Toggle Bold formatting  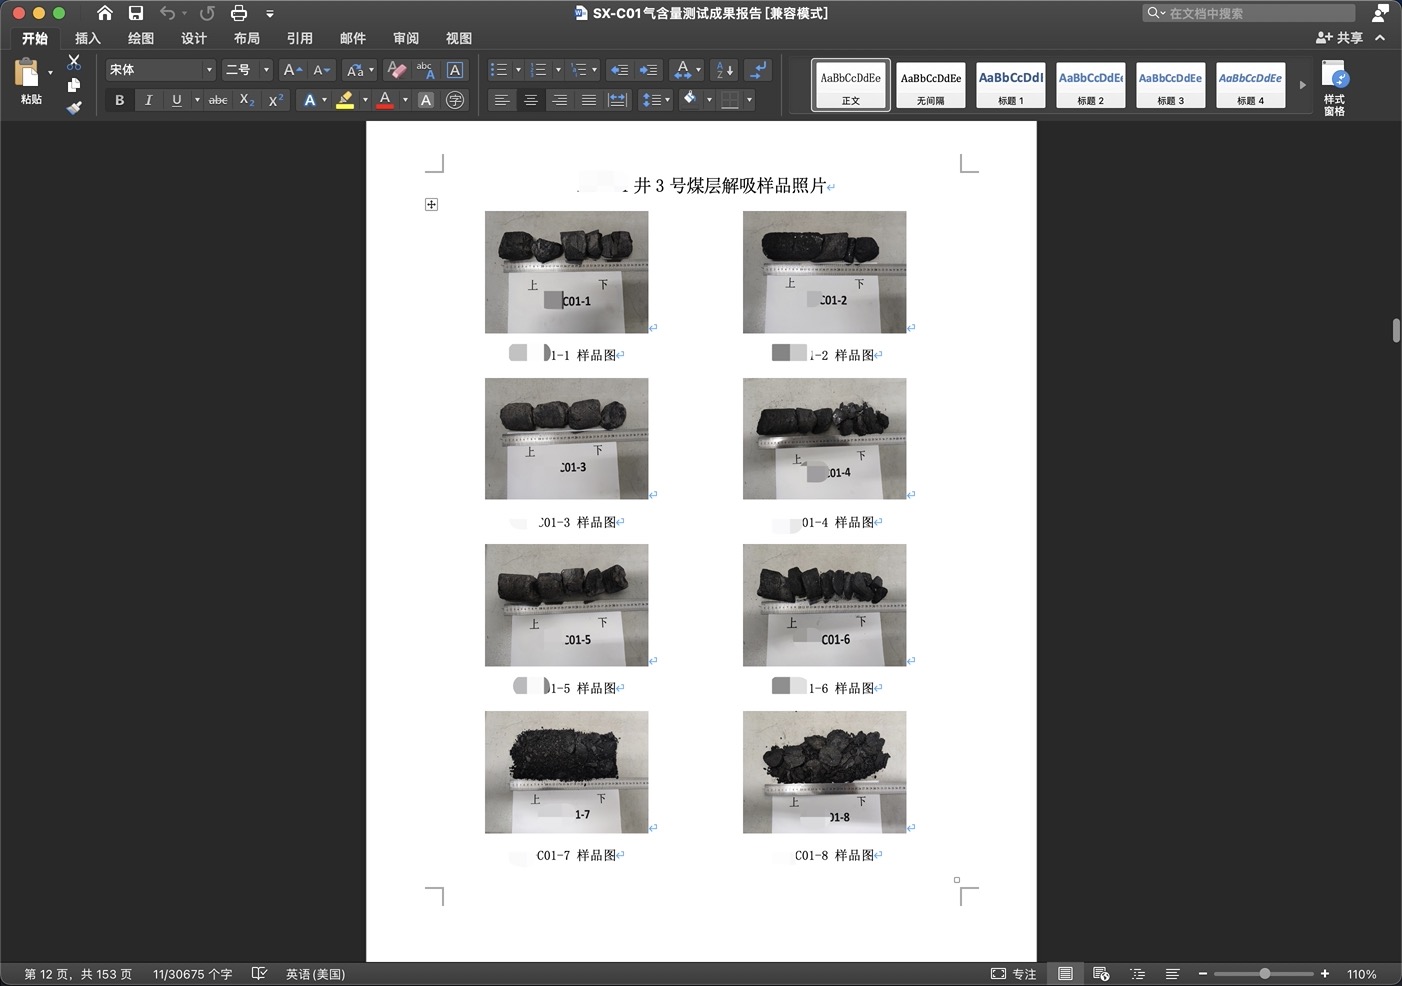pos(120,100)
